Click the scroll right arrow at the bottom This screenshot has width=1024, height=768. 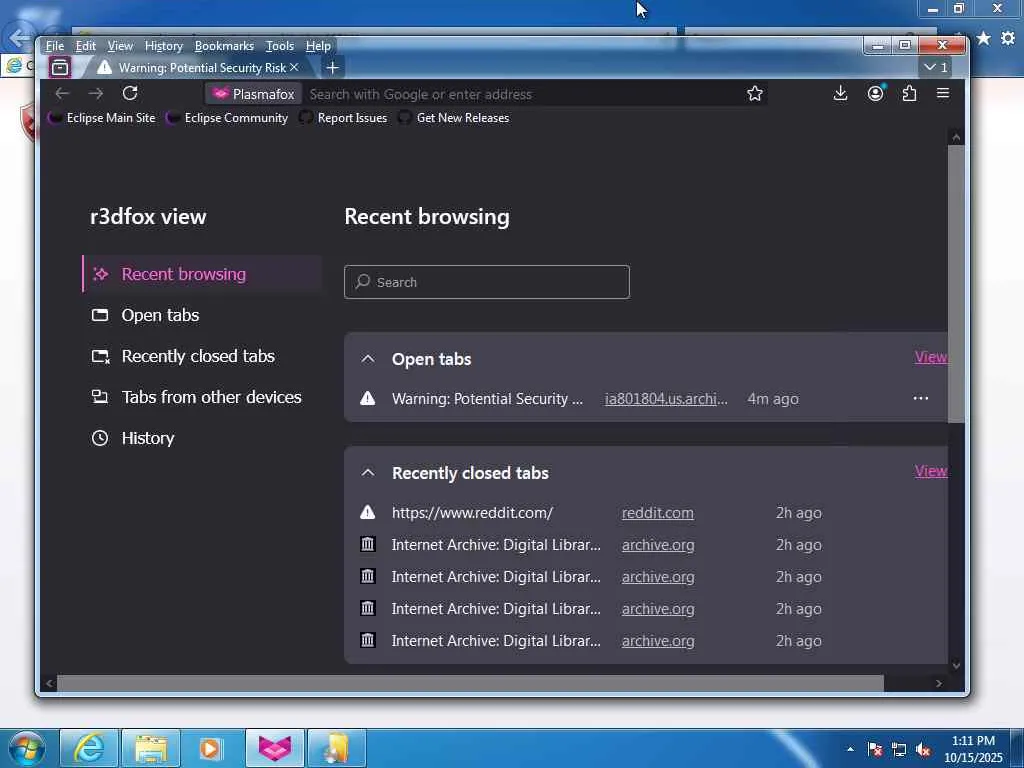coord(939,683)
